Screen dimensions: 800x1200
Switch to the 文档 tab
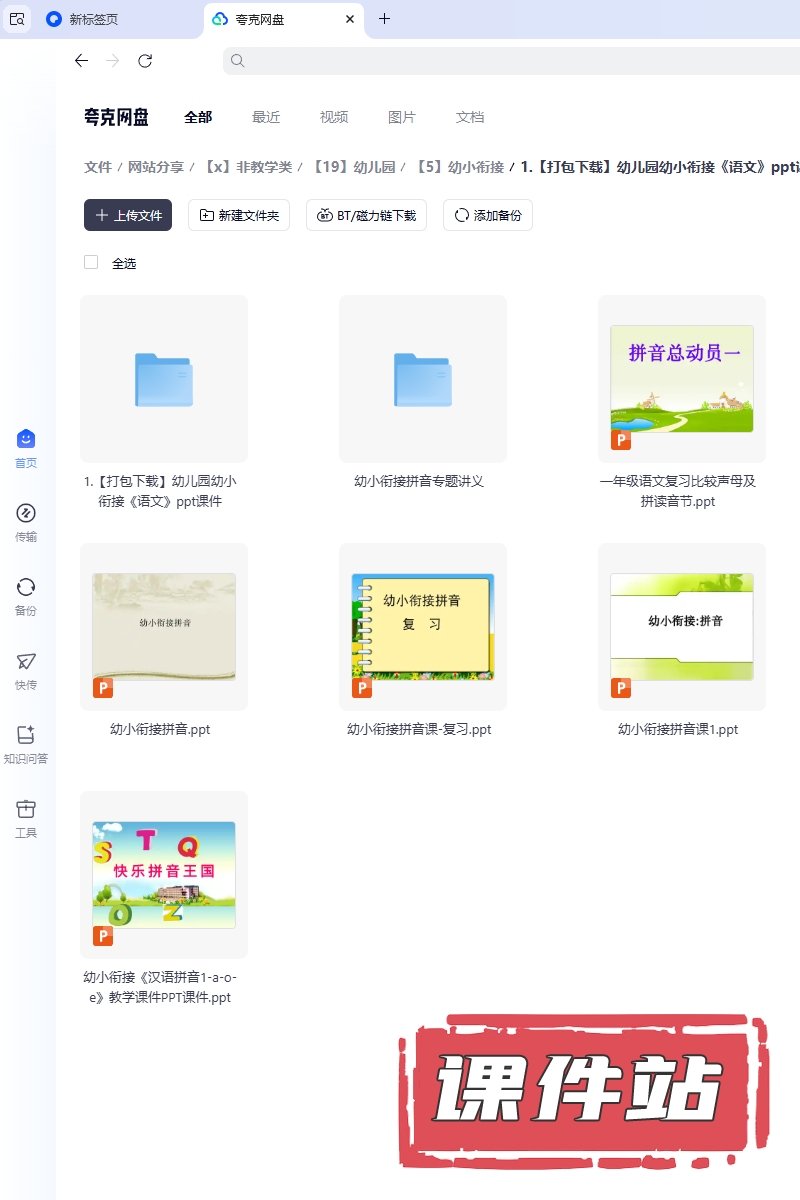click(x=470, y=117)
